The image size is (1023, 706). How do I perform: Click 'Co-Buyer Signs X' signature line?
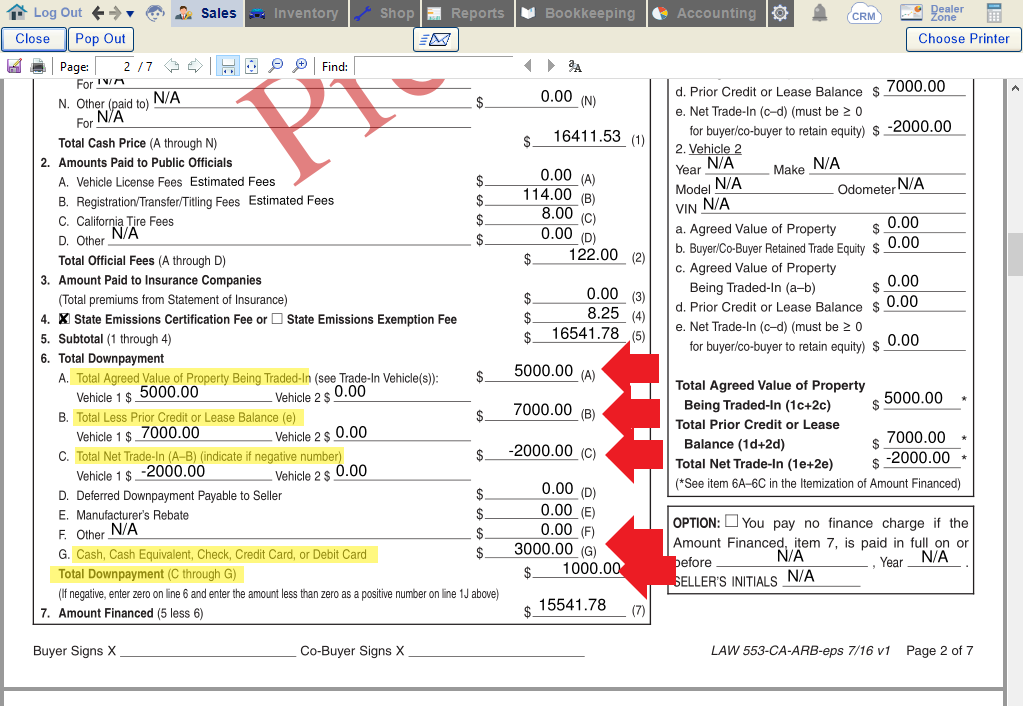[442, 651]
